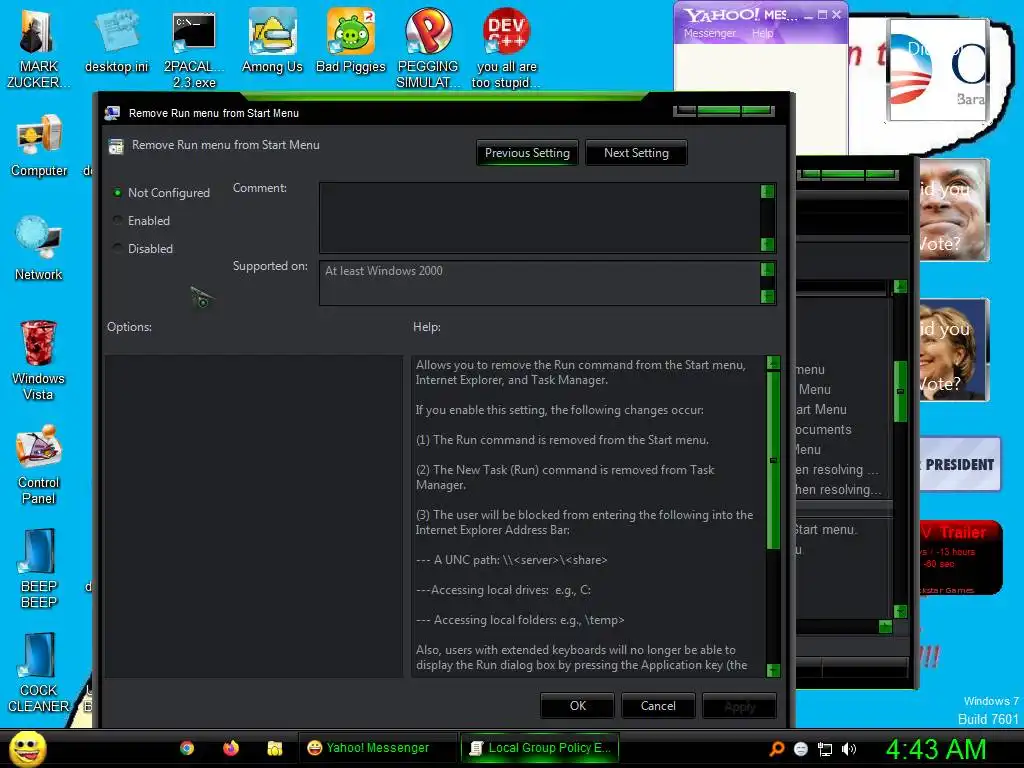Switch to Yahoo! Messenger taskbar button
Image resolution: width=1024 pixels, height=768 pixels.
[x=377, y=748]
